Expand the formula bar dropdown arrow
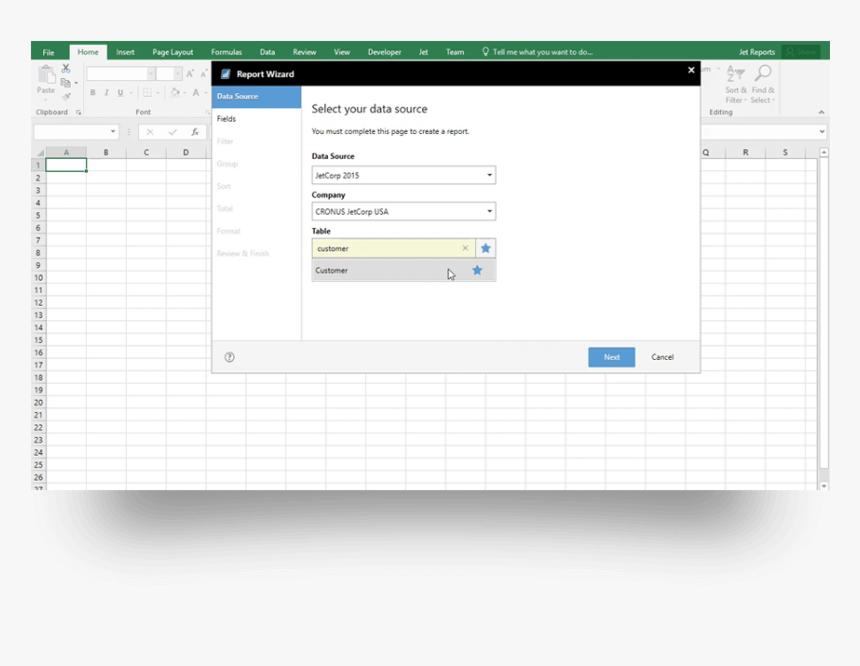Viewport: 860px width, 666px height. (822, 132)
